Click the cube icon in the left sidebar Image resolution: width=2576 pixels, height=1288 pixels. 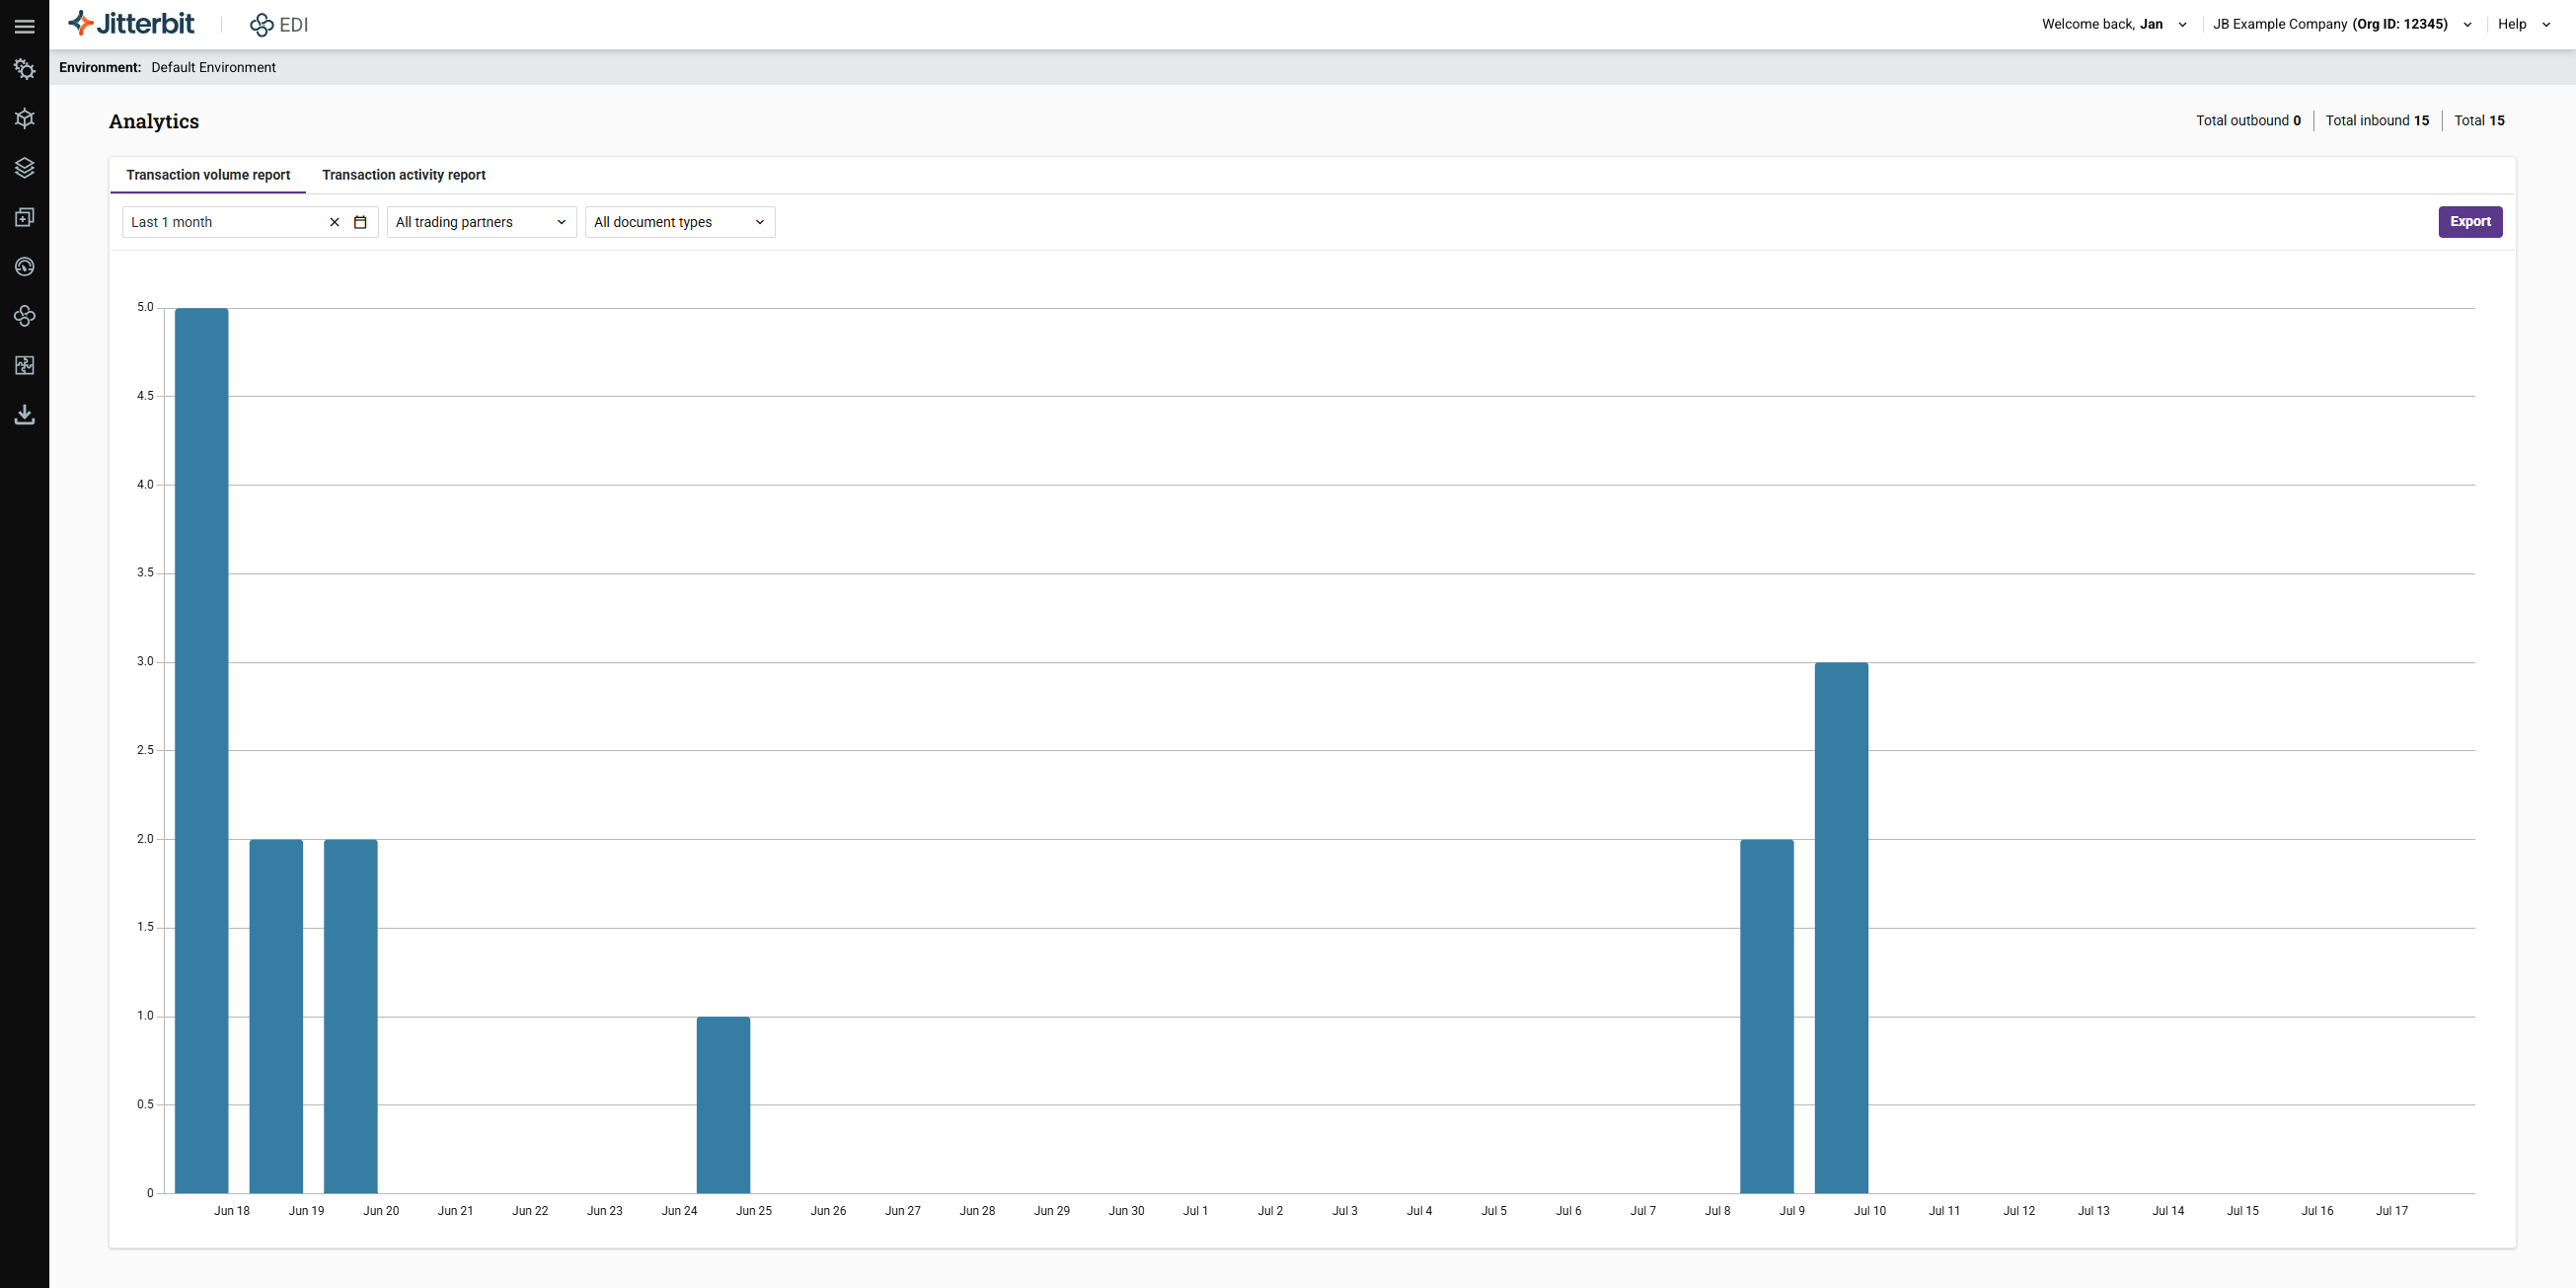point(25,118)
